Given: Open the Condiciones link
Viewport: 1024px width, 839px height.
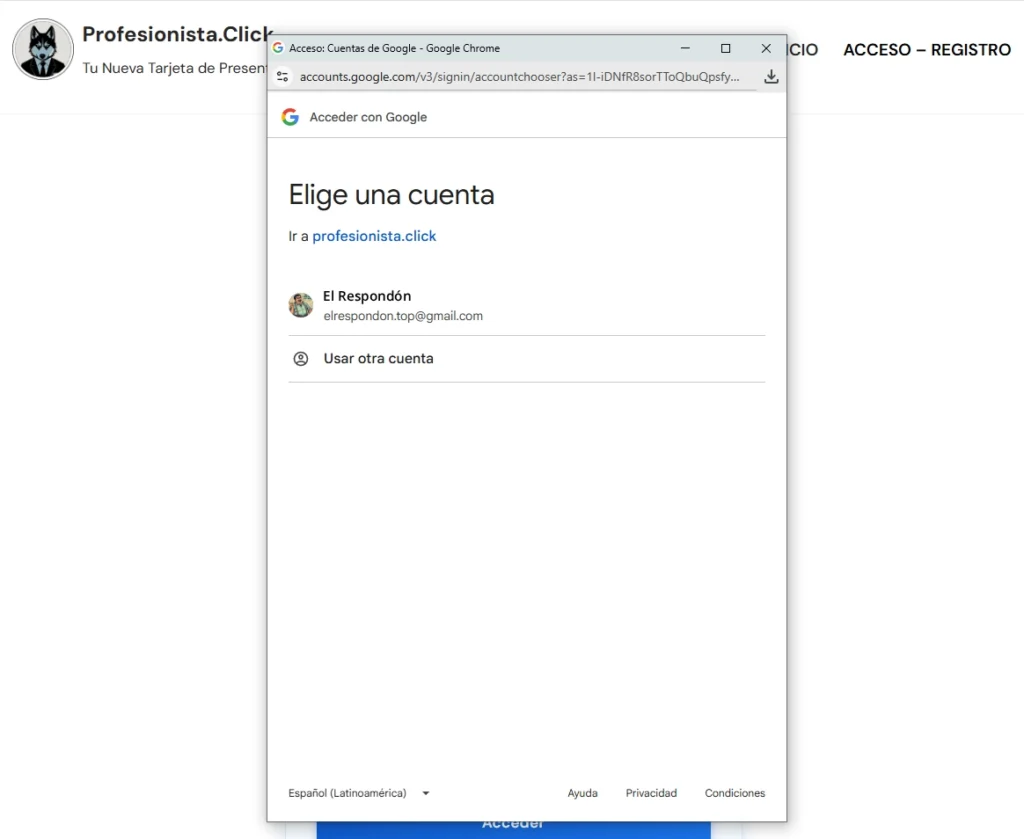Looking at the screenshot, I should (x=735, y=793).
